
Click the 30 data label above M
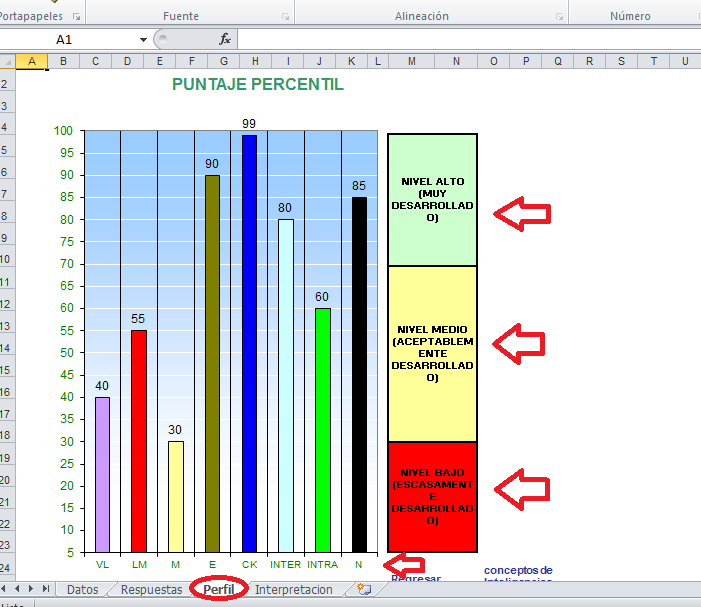click(x=175, y=430)
